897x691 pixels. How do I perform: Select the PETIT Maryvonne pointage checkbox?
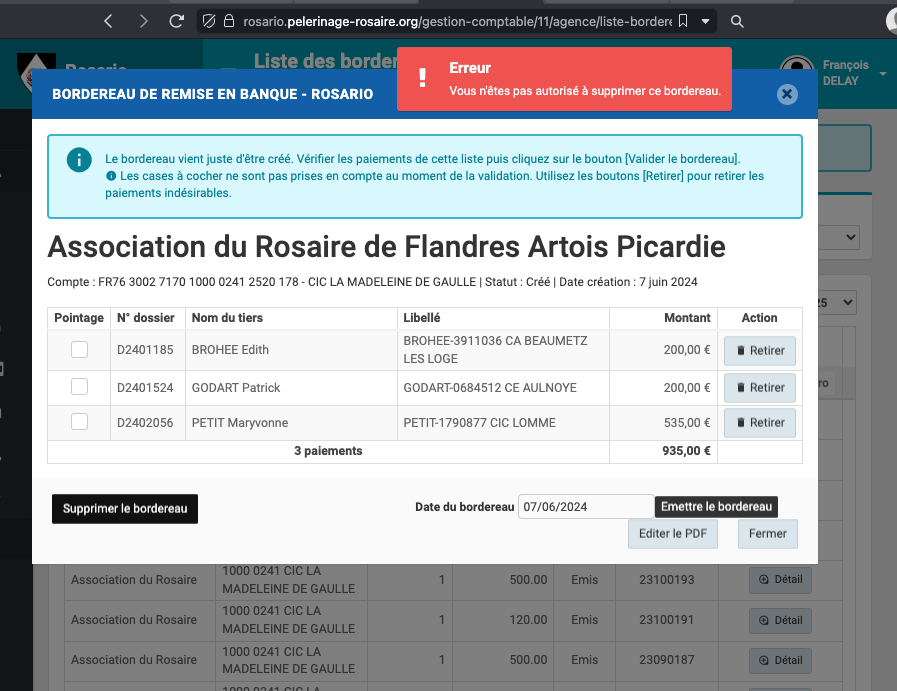[x=79, y=422]
